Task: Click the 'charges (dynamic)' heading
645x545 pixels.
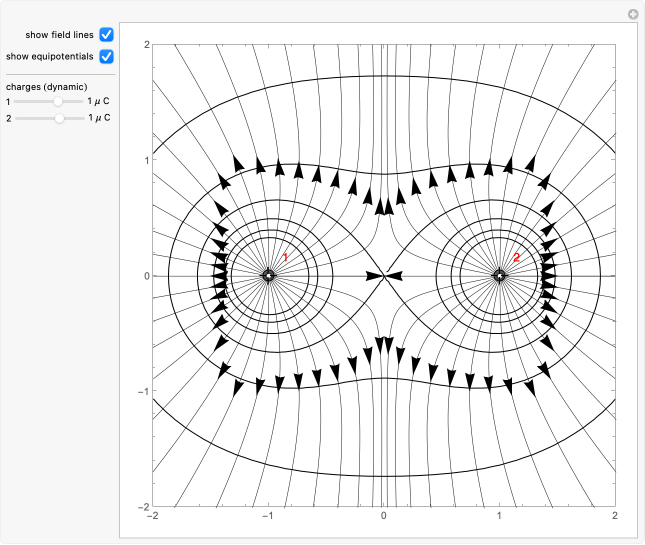Action: [46, 86]
